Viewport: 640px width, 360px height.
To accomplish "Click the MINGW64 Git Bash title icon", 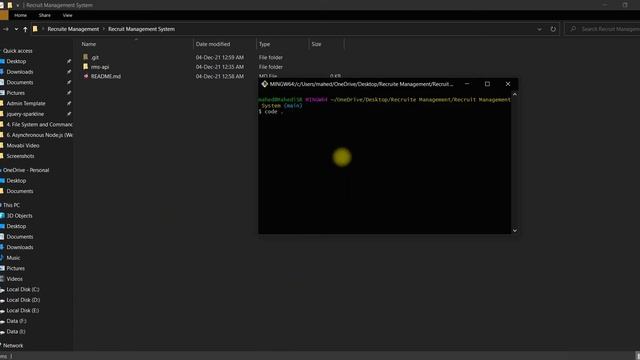I will coord(264,84).
